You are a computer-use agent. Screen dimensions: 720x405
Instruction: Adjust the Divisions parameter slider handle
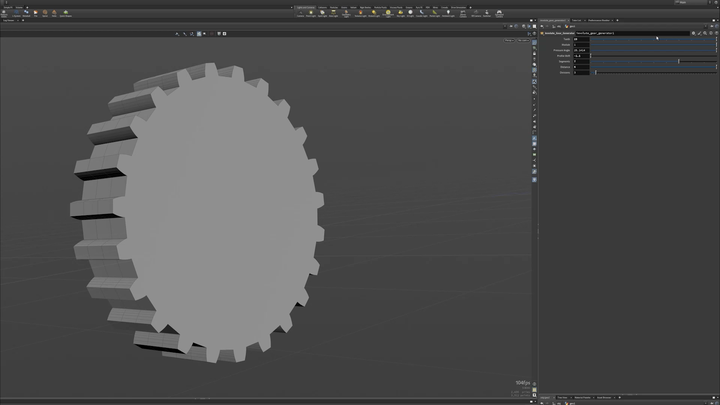click(x=596, y=72)
